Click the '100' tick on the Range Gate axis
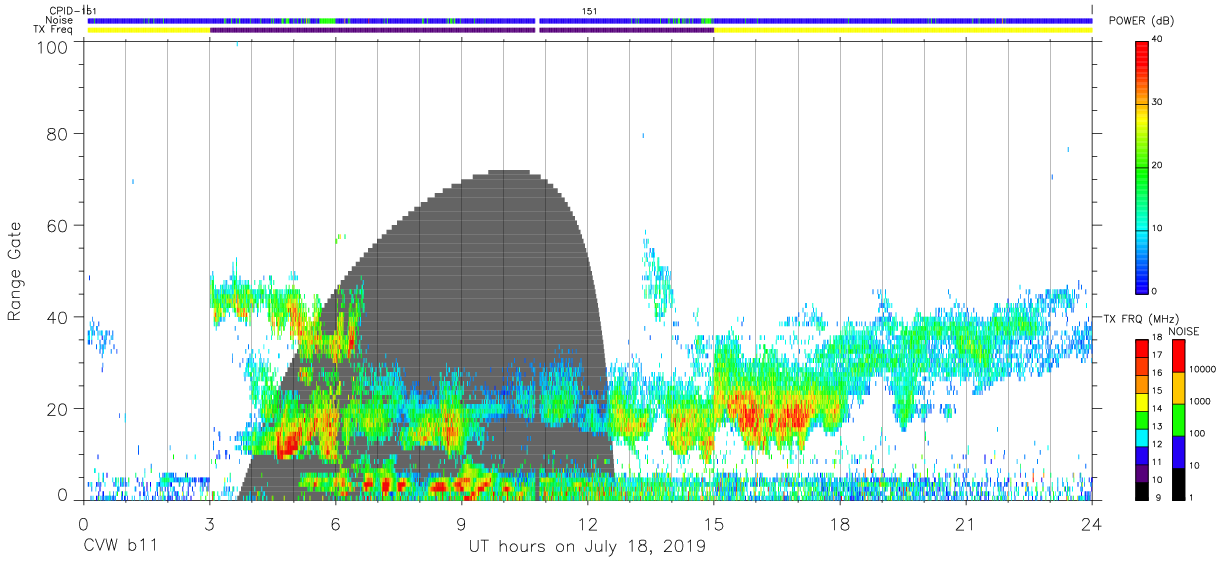 [53, 46]
